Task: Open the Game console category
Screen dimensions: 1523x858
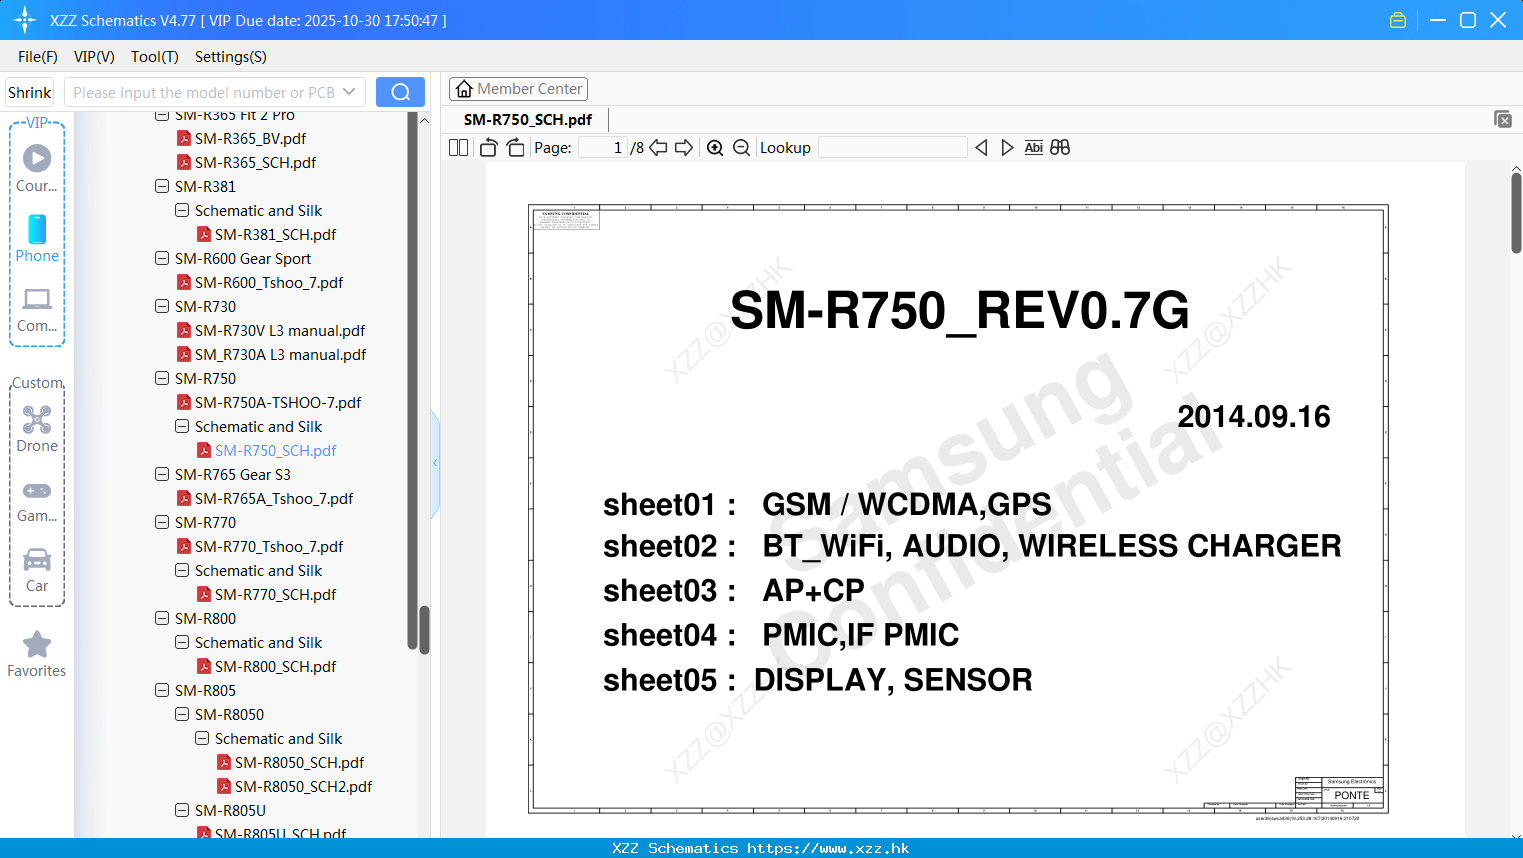Action: [x=37, y=502]
